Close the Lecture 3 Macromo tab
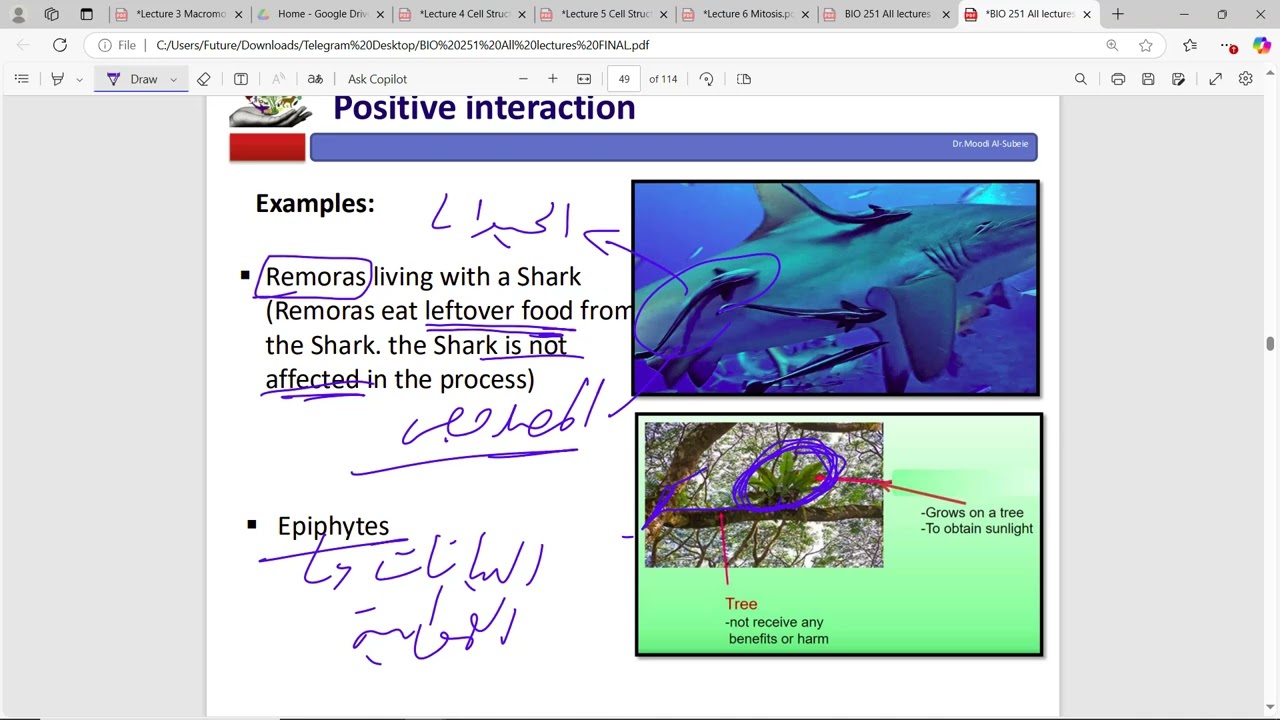 (x=238, y=14)
